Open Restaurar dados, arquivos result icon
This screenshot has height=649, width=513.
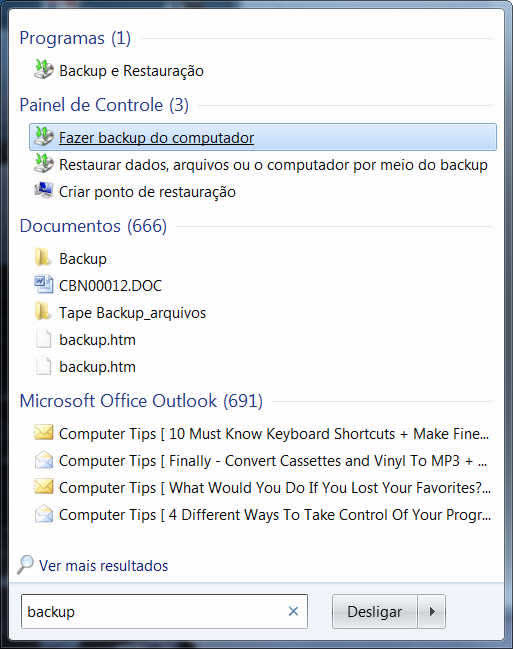(43, 163)
